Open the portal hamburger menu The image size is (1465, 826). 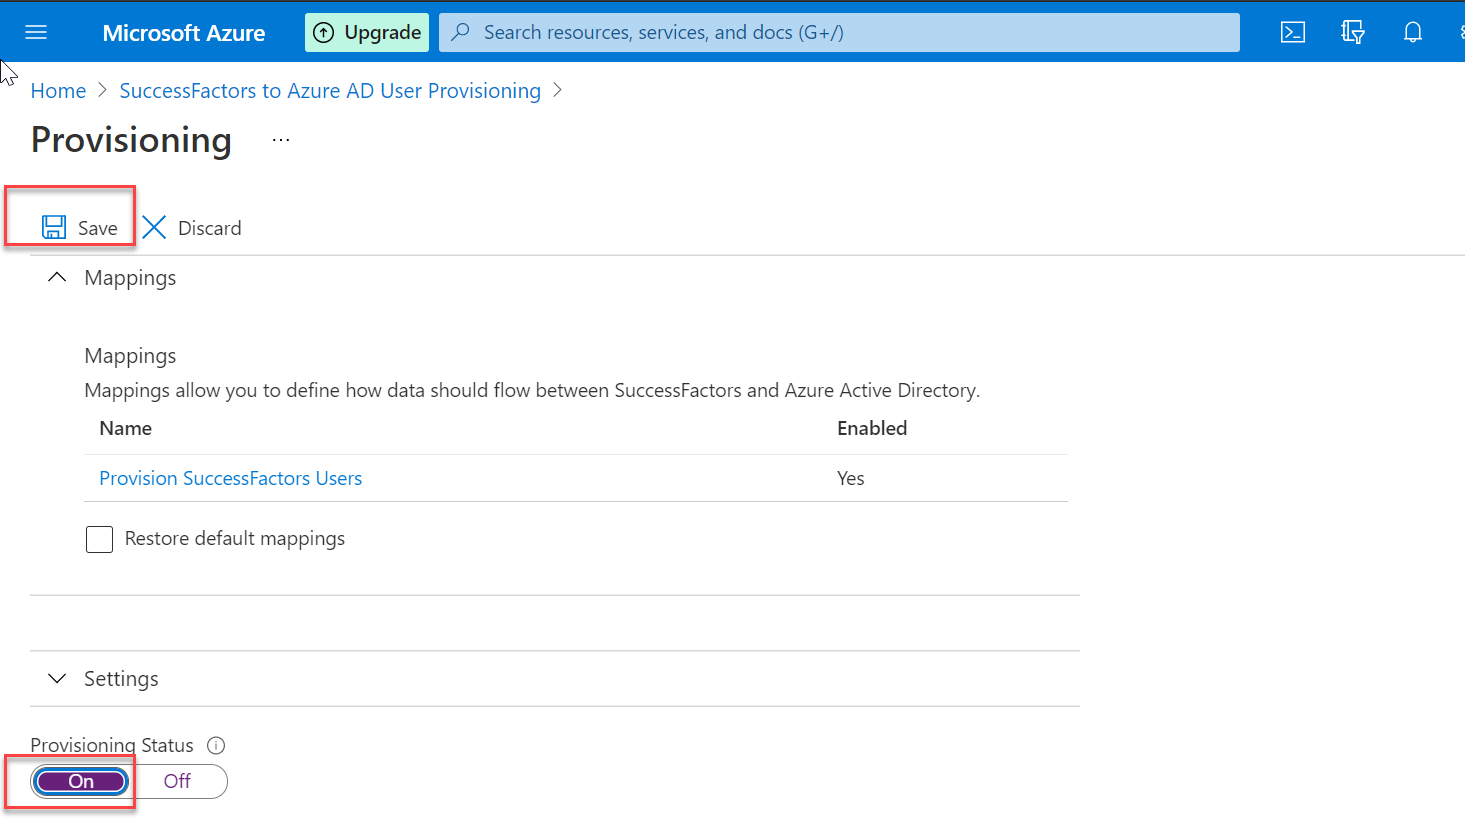click(35, 31)
